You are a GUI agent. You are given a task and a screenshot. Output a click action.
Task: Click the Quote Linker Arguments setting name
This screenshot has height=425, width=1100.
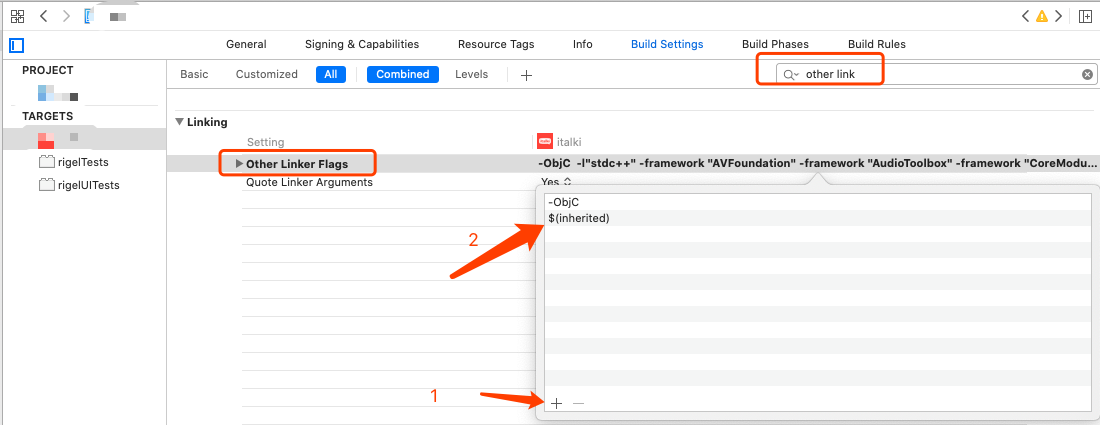pyautogui.click(x=309, y=182)
